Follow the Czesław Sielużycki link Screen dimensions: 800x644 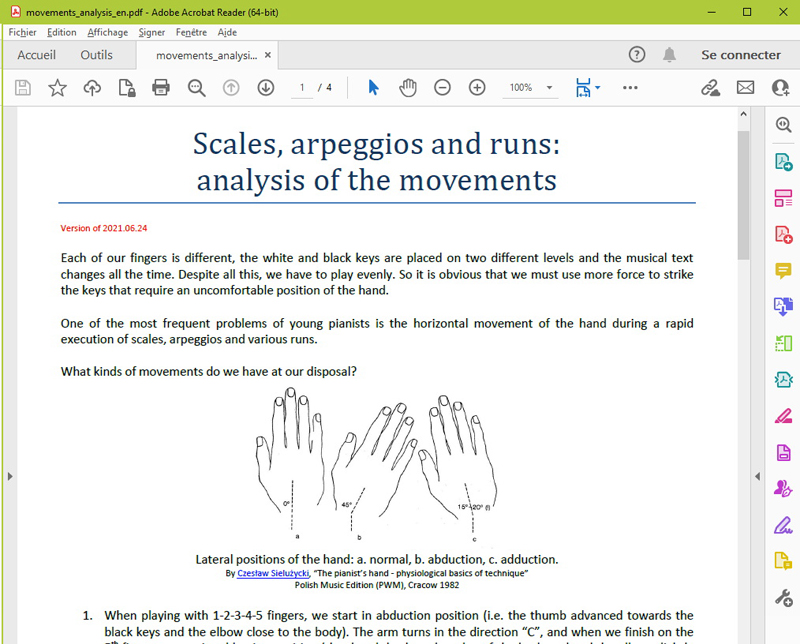tap(273, 573)
